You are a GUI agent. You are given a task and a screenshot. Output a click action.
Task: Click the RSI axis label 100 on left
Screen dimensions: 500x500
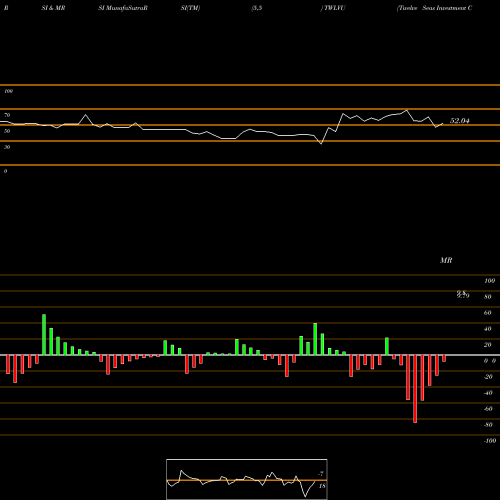click(x=8, y=91)
